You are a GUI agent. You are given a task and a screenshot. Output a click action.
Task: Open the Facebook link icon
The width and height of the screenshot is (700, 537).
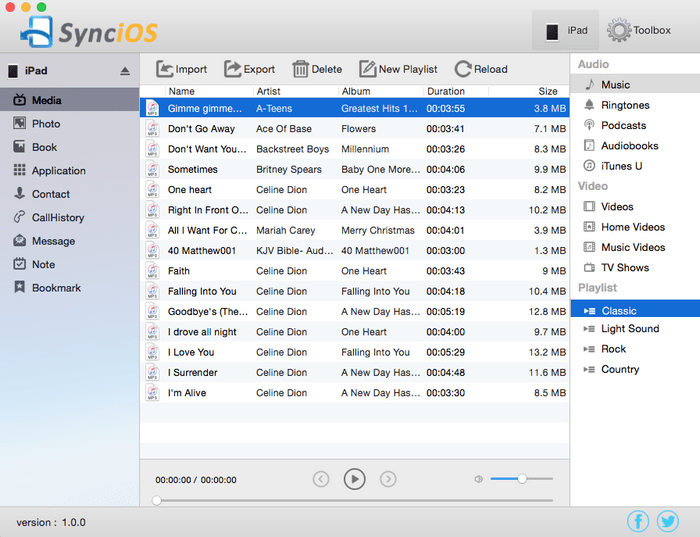click(x=638, y=521)
